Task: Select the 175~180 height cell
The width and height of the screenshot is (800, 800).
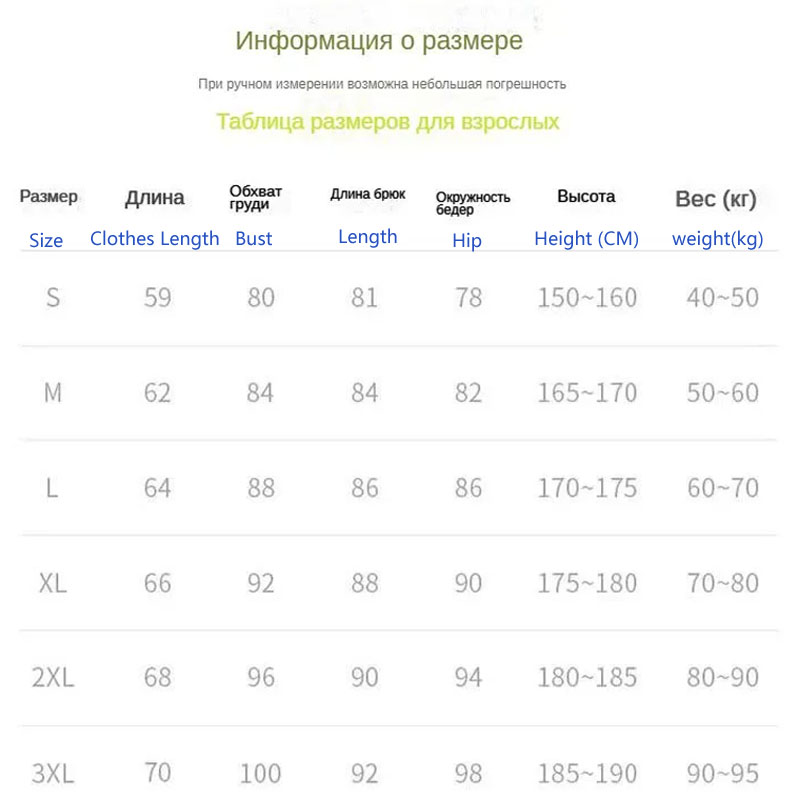Action: [587, 583]
